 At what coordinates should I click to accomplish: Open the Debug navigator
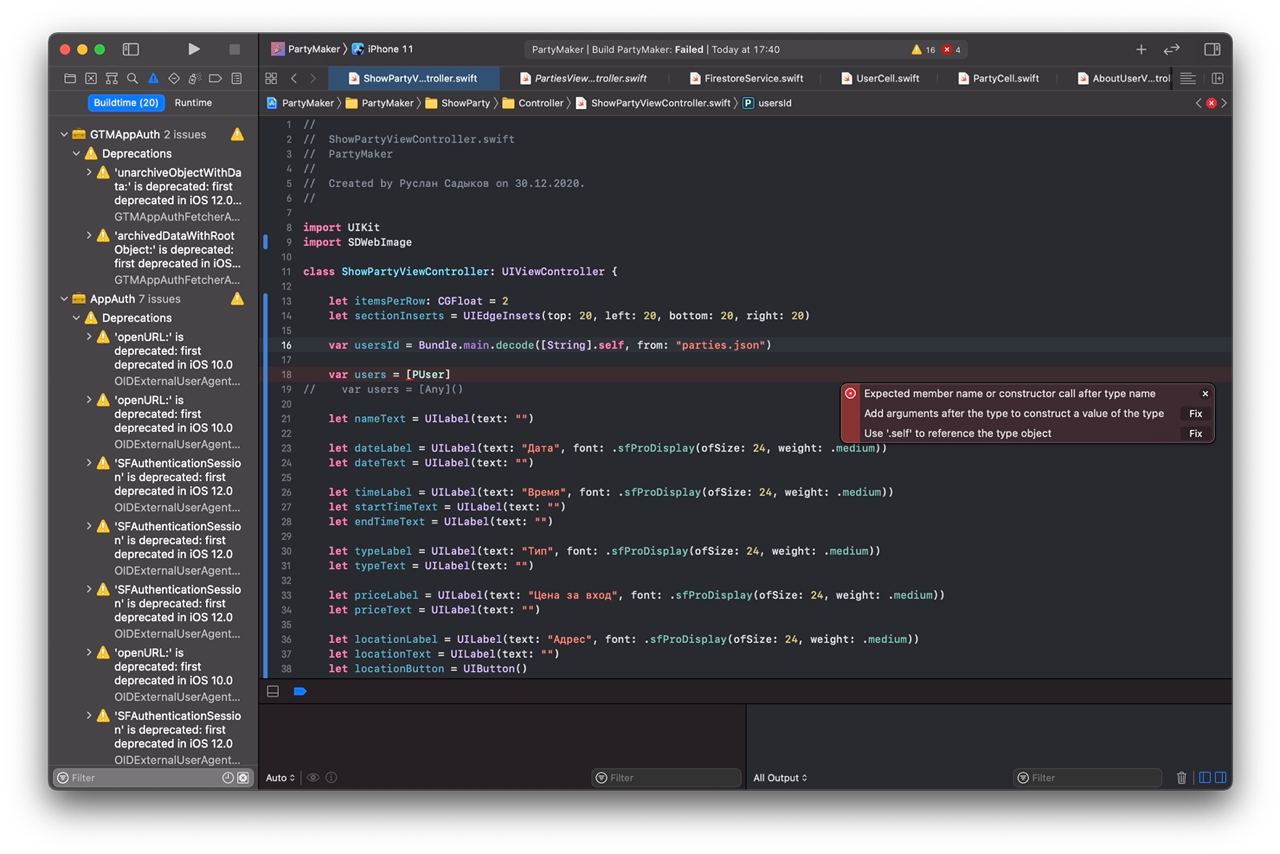[x=195, y=78]
